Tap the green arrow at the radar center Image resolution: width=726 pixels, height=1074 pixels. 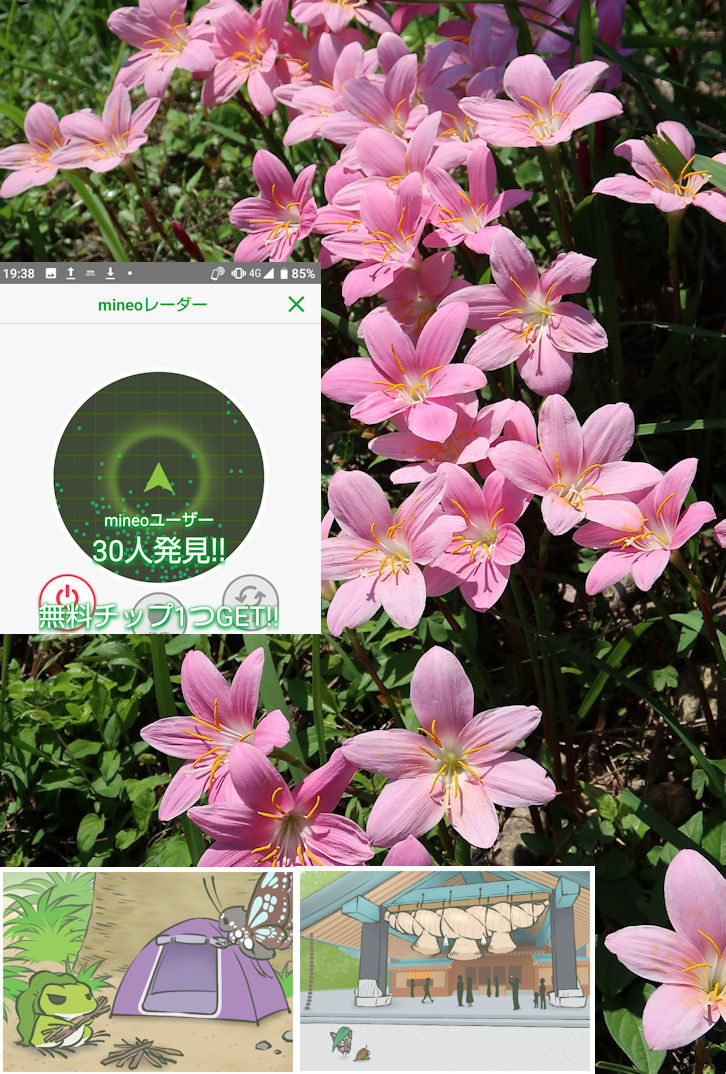point(159,477)
